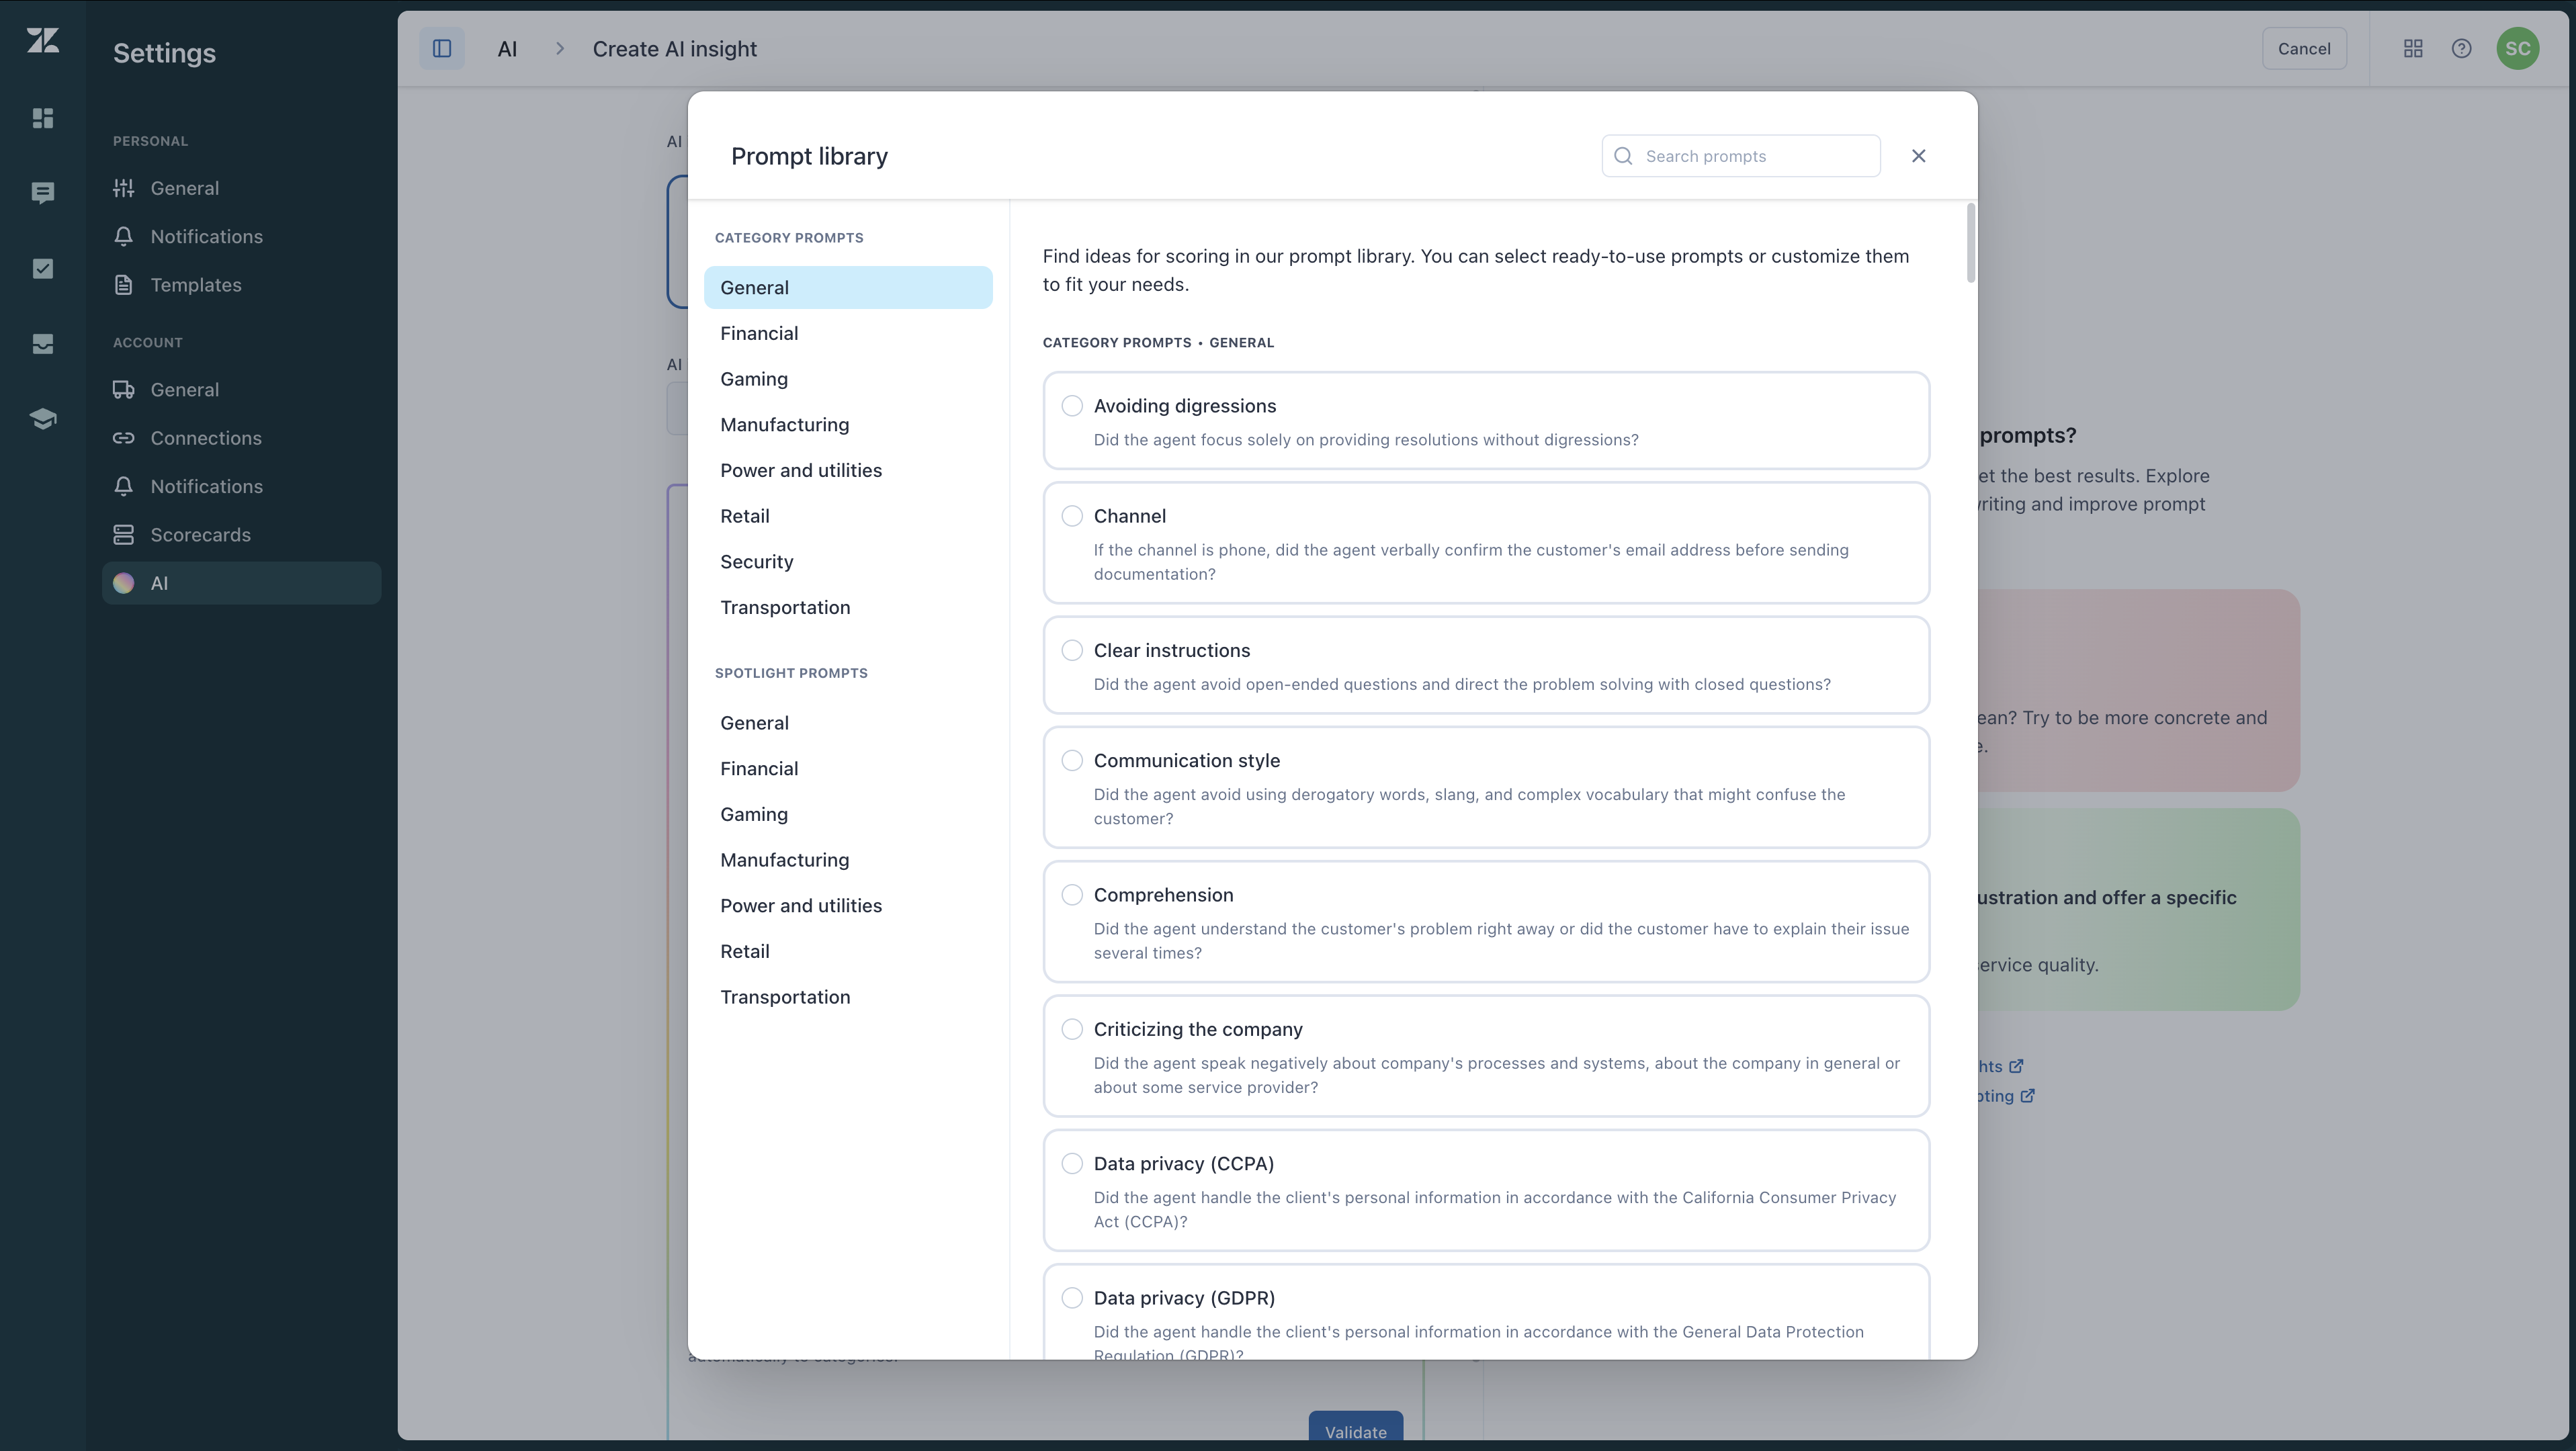Open the dashboard grid icon in left rail
This screenshot has width=2576, height=1451.
pyautogui.click(x=43, y=118)
